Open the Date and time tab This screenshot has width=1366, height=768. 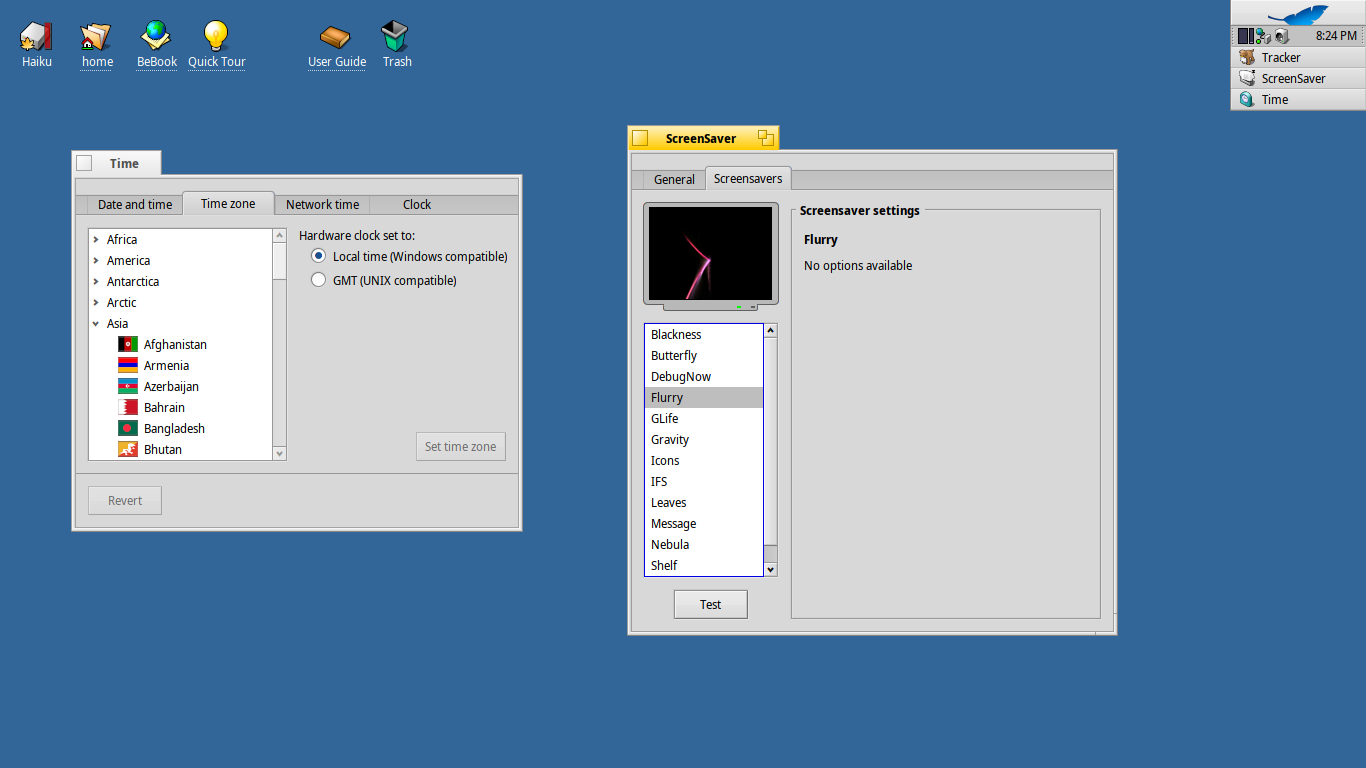tap(135, 204)
